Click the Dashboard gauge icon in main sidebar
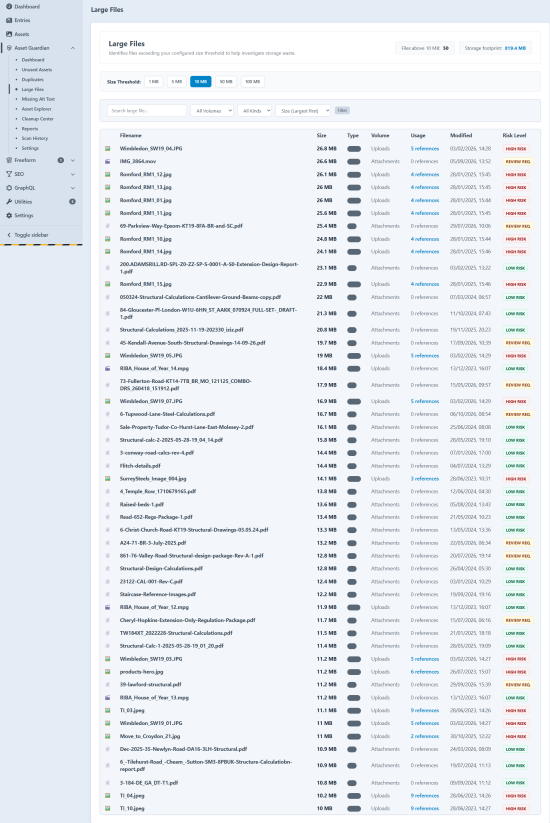Viewport: 550px width, 823px height. coord(9,6)
